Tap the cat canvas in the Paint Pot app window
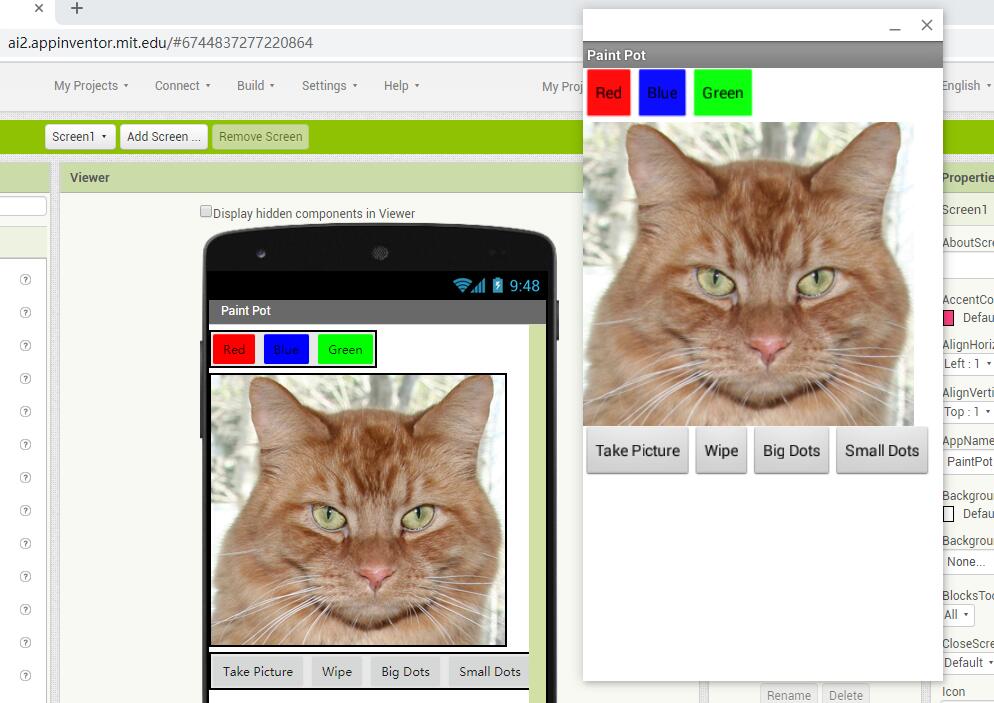Image resolution: width=994 pixels, height=703 pixels. click(748, 274)
